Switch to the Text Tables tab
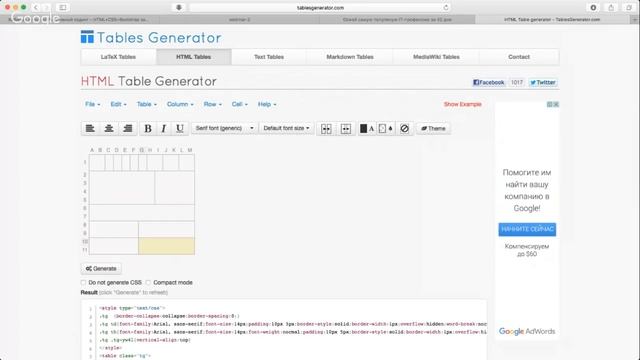The width and height of the screenshot is (640, 360). [269, 57]
